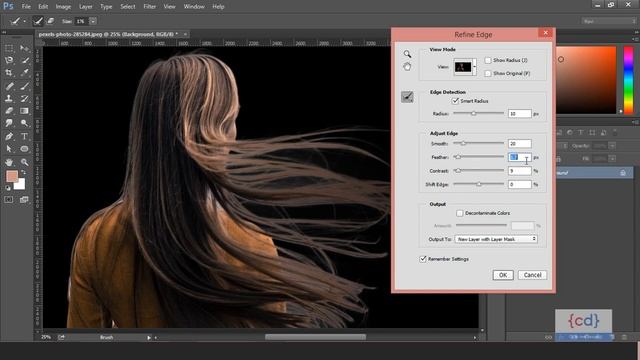Screen dimensions: 640x360
Task: Select the Clone Stamp tool
Action: 9,98
